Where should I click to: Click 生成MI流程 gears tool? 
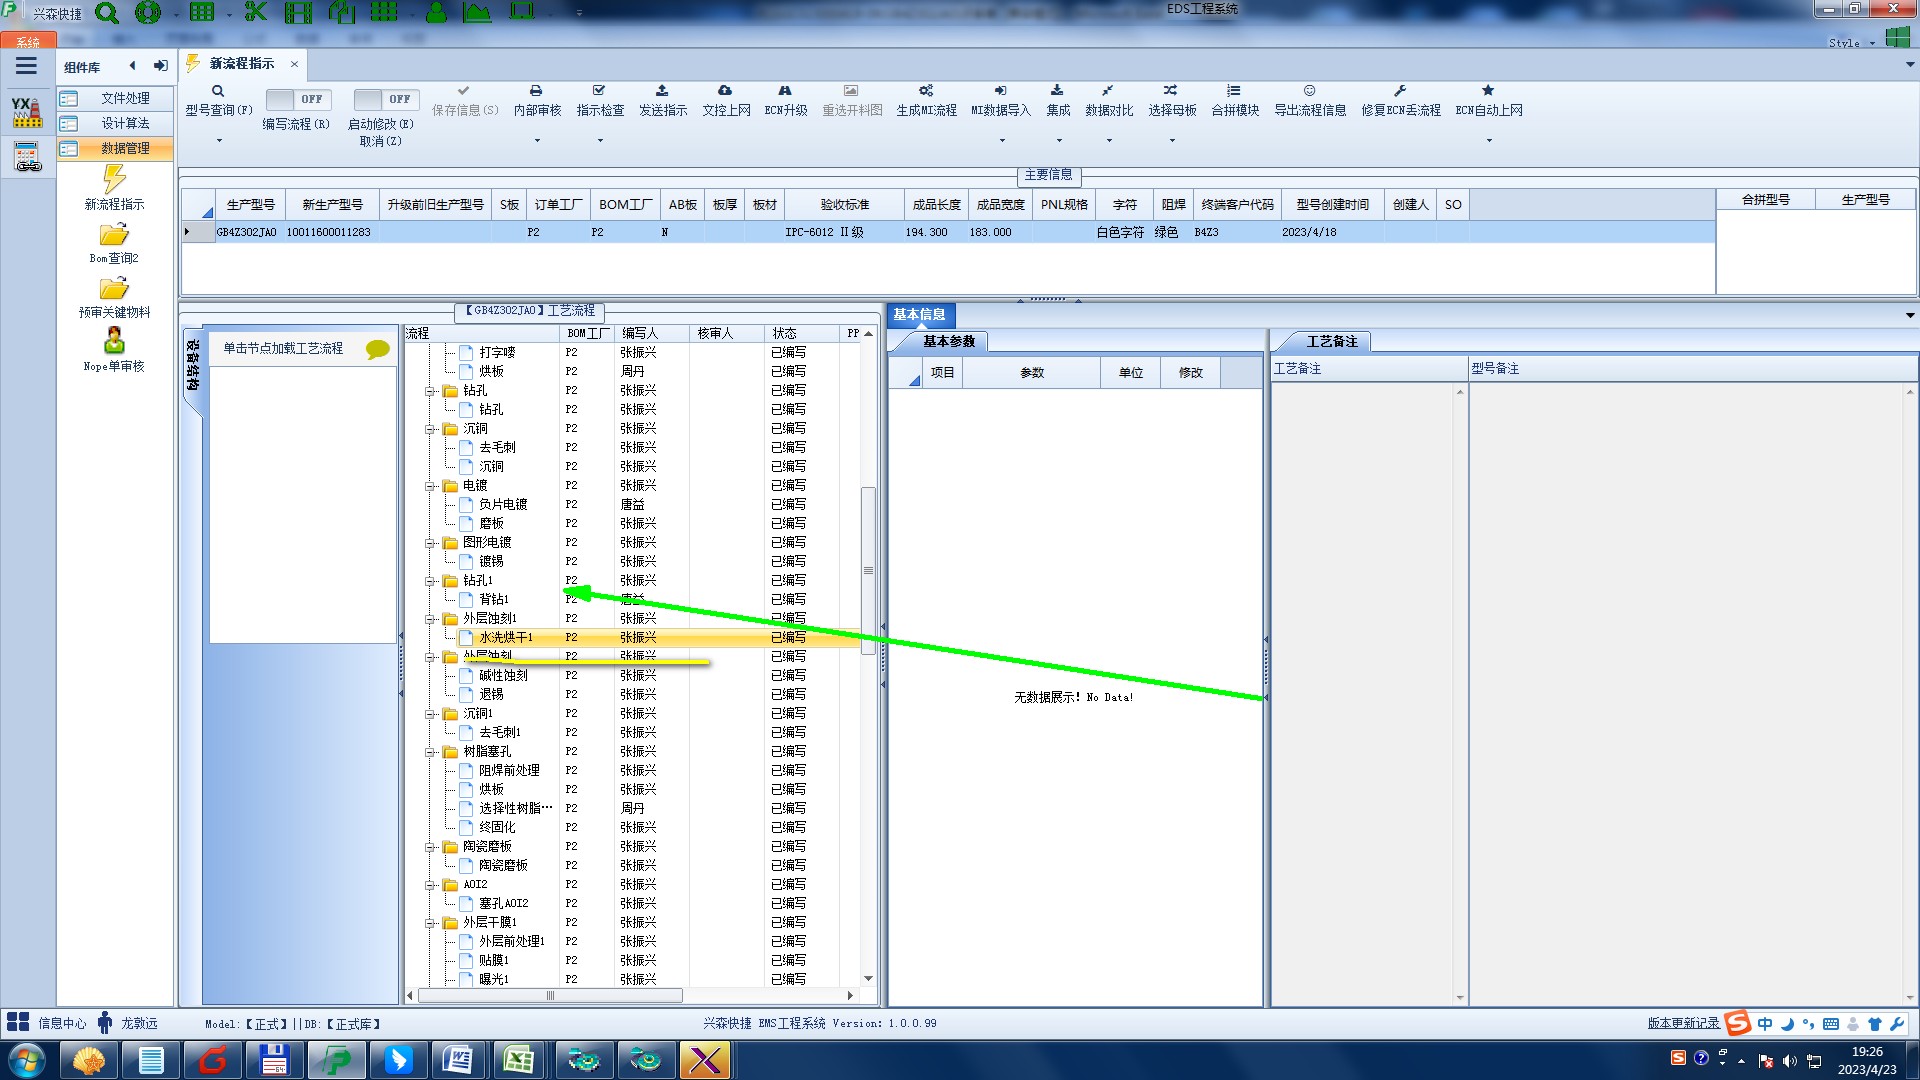[926, 100]
